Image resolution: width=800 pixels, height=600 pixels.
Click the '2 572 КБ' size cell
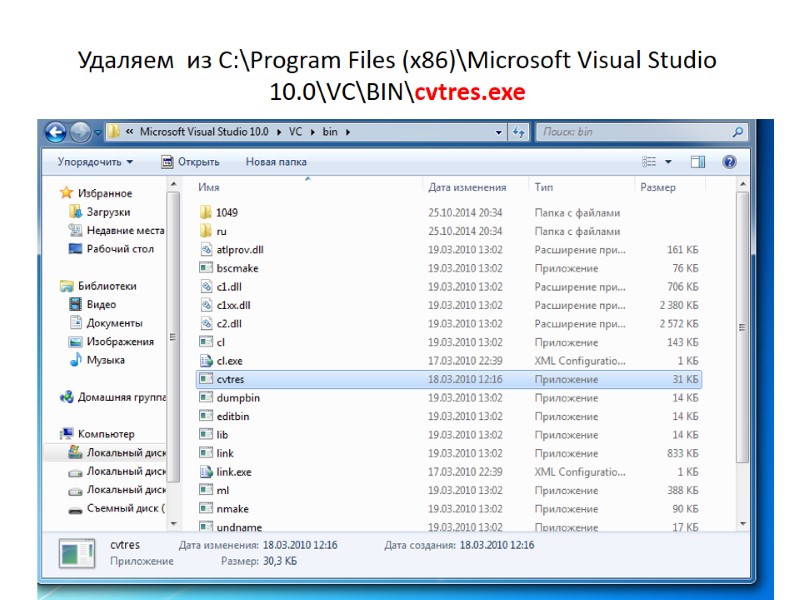point(679,323)
